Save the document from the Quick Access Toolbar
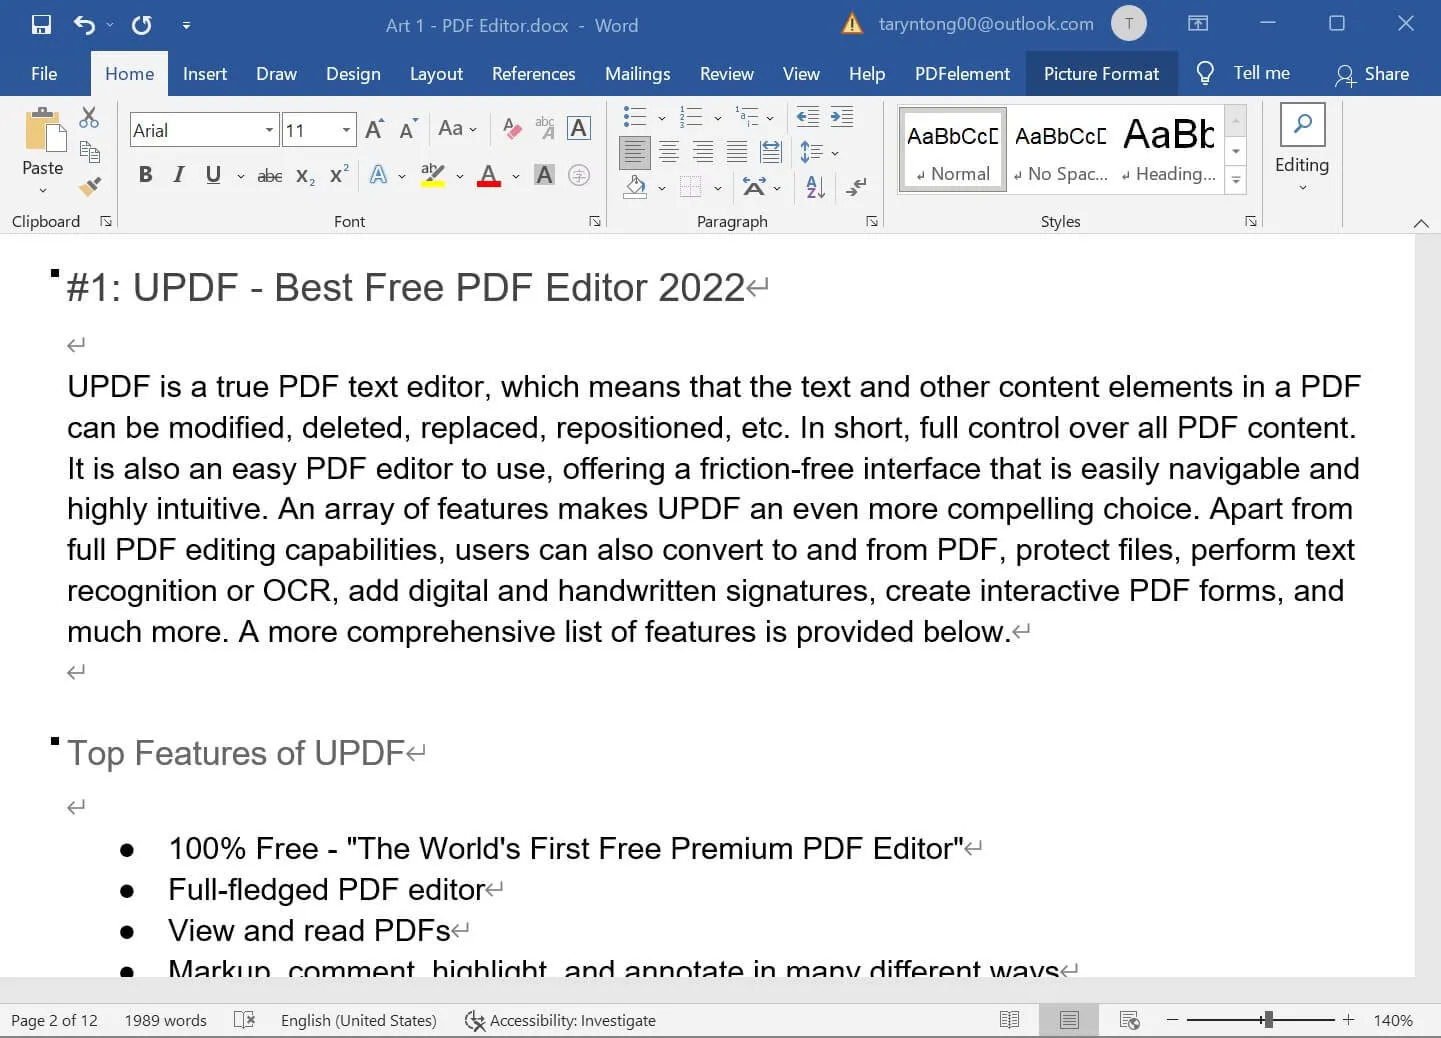This screenshot has height=1038, width=1441. [41, 25]
